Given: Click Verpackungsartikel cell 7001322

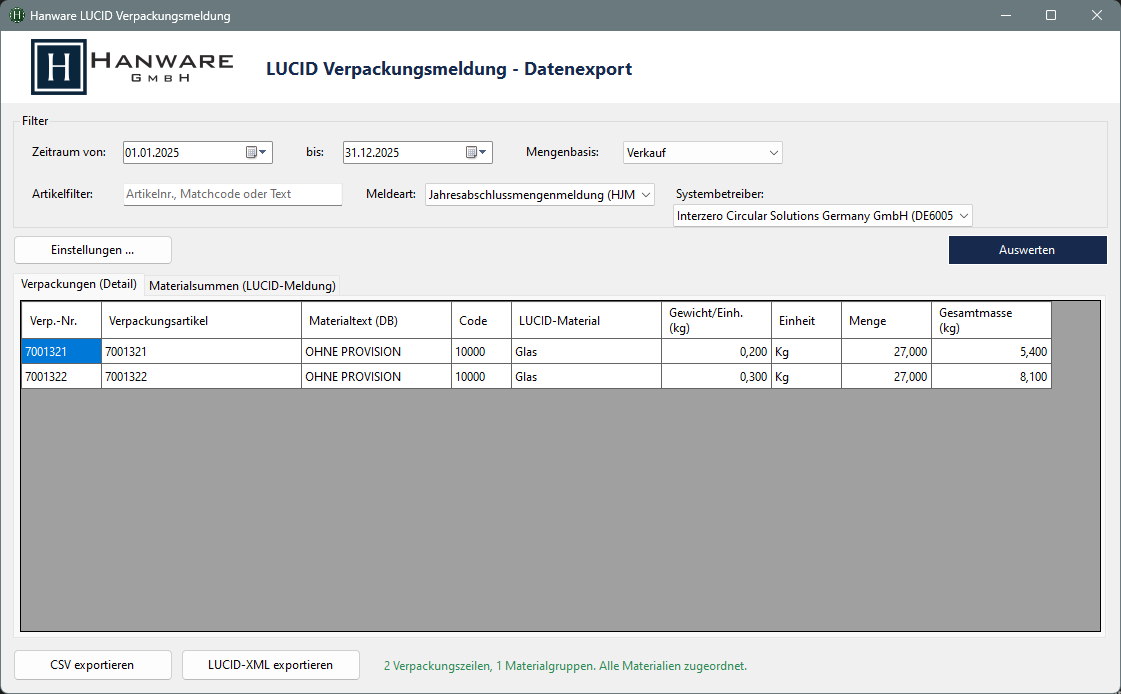Looking at the screenshot, I should pyautogui.click(x=202, y=377).
